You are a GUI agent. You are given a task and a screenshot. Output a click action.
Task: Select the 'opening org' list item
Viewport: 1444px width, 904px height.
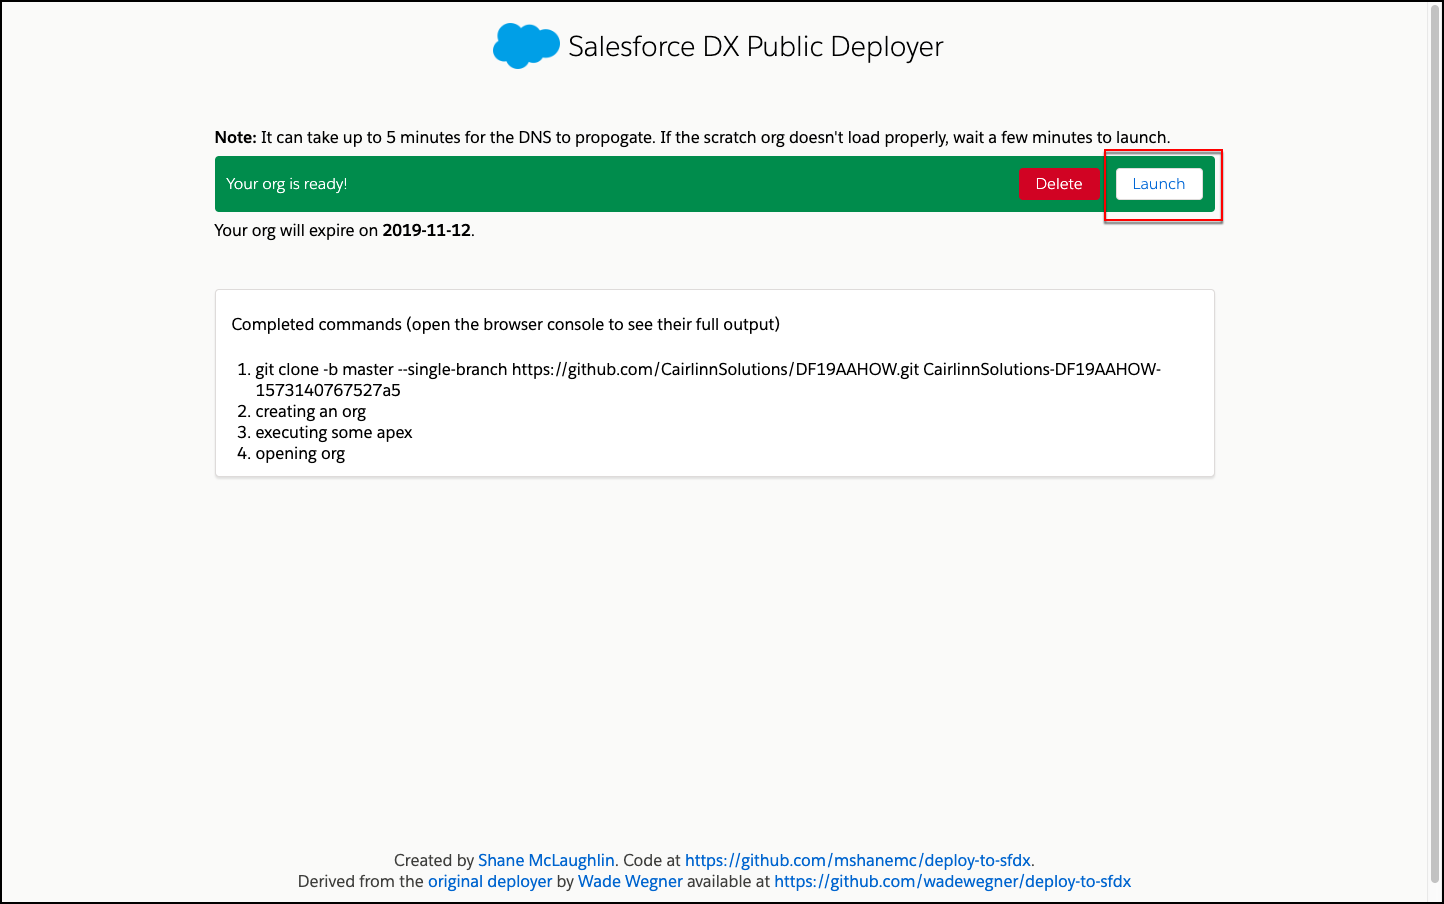tap(300, 454)
